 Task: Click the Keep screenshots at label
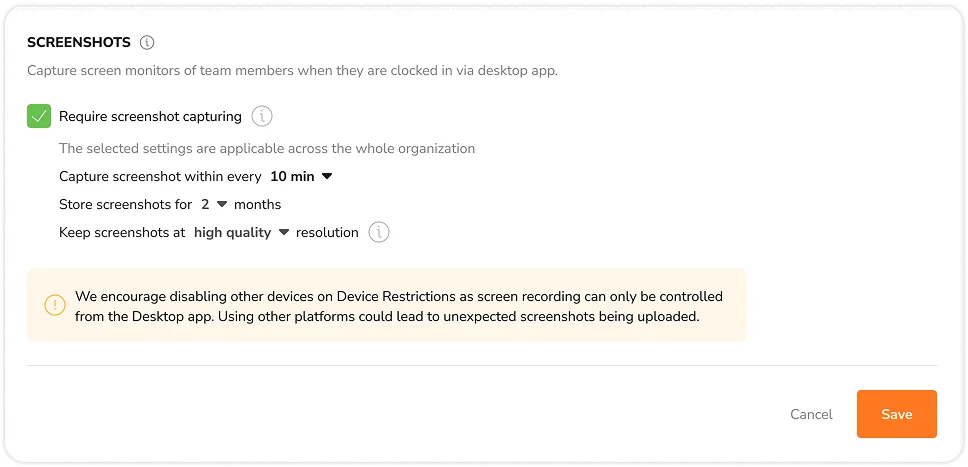(x=122, y=233)
